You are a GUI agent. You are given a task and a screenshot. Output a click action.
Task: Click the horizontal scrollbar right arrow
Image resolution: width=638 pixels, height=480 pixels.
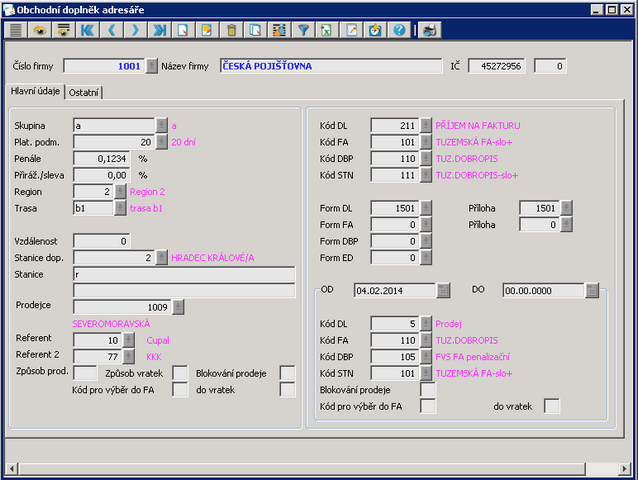pyautogui.click(x=626, y=468)
